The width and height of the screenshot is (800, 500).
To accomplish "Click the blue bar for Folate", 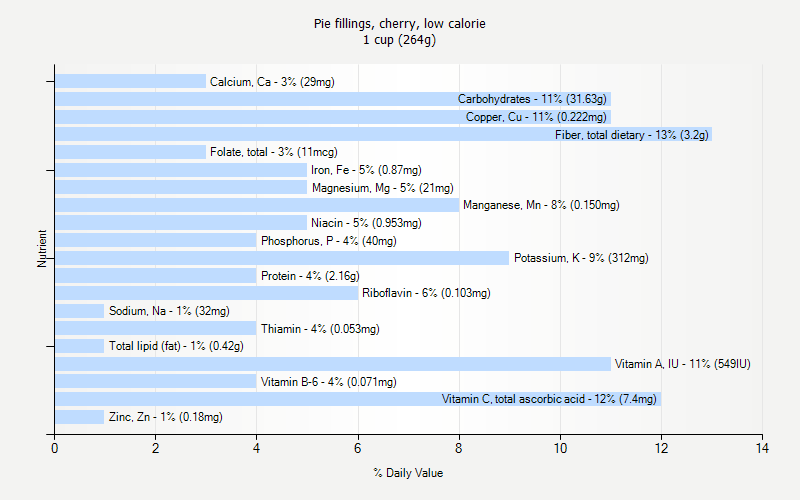I will tap(131, 152).
